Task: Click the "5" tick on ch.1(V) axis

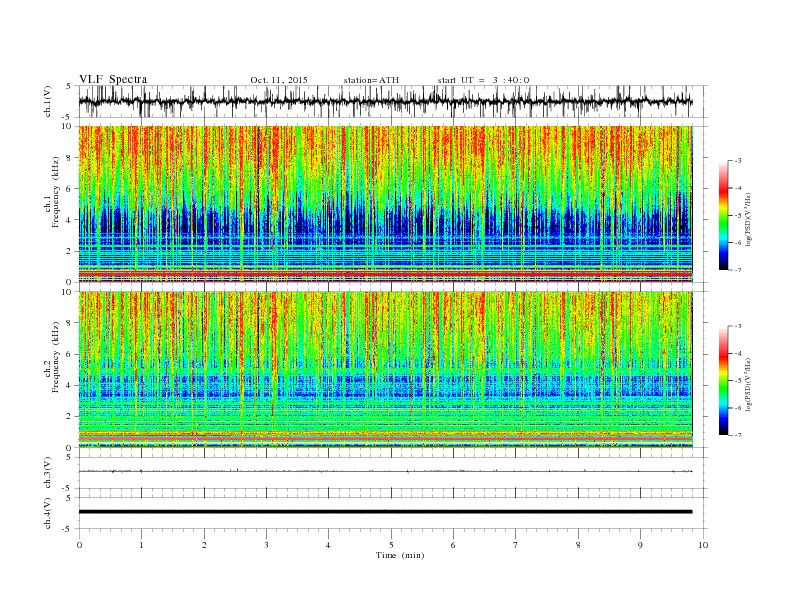Action: pos(69,86)
